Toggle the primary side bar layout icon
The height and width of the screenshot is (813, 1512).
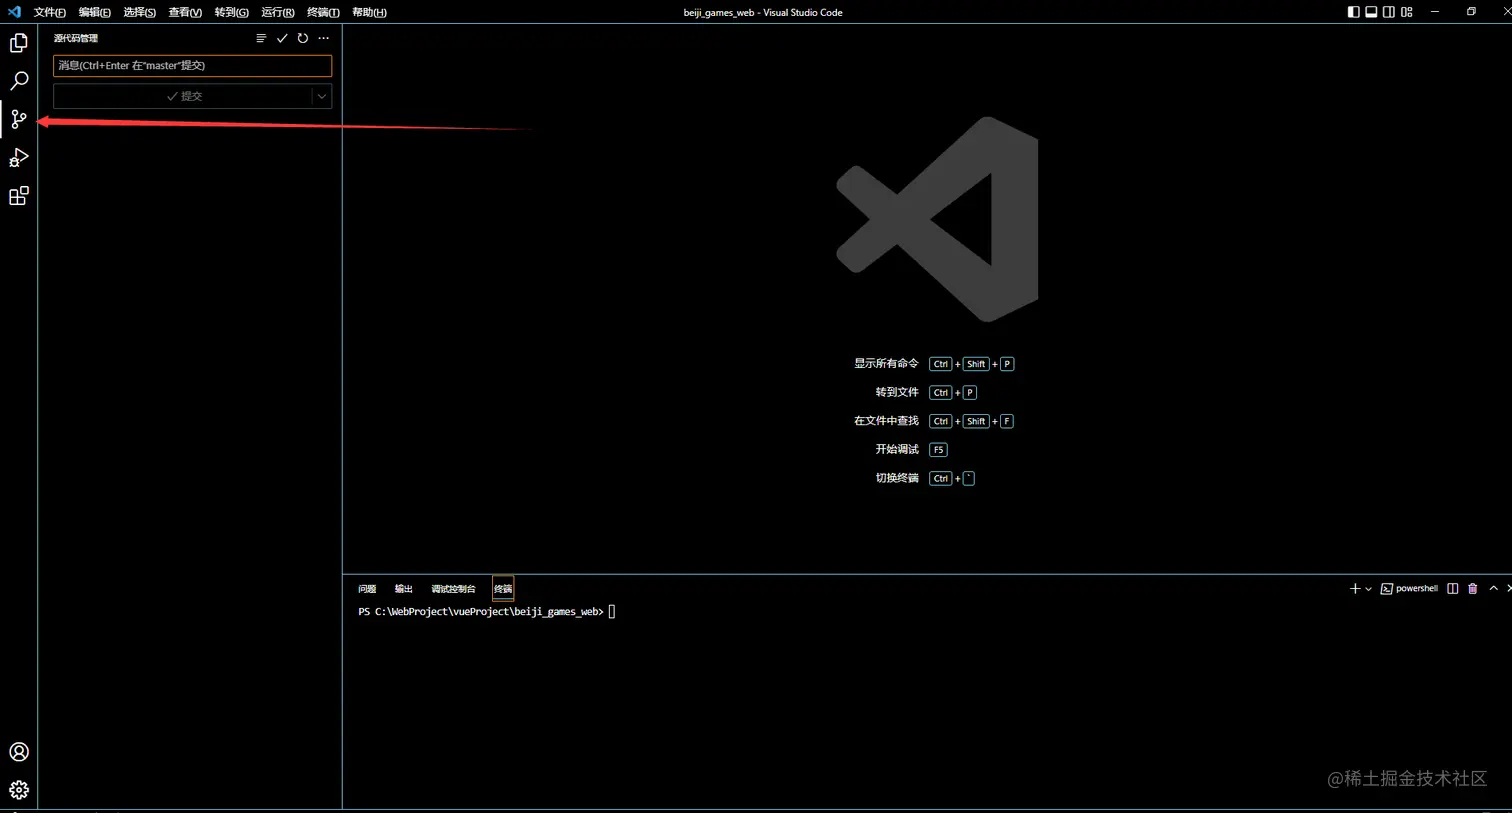(1353, 12)
